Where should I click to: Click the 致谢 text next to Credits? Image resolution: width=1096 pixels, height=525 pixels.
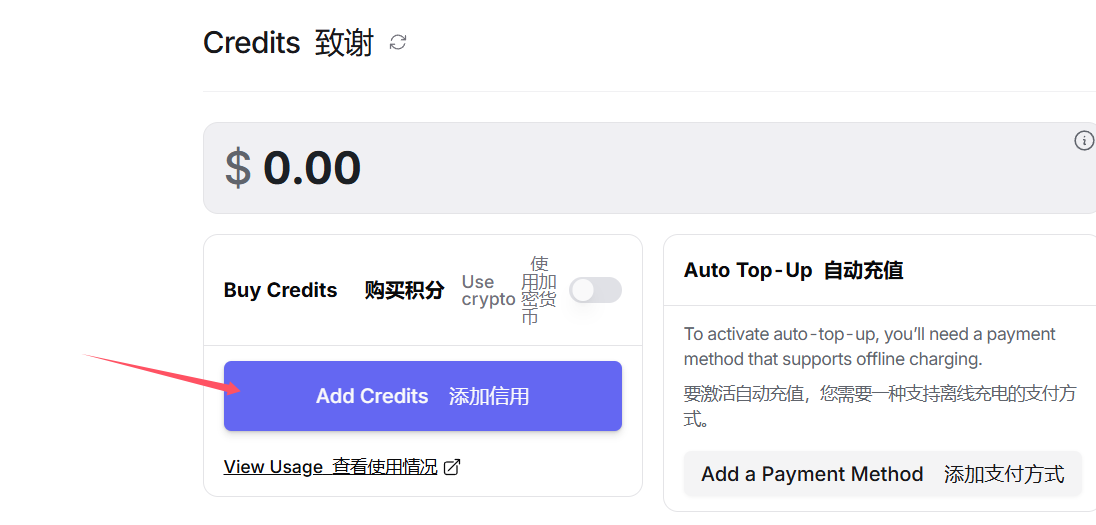pos(344,43)
